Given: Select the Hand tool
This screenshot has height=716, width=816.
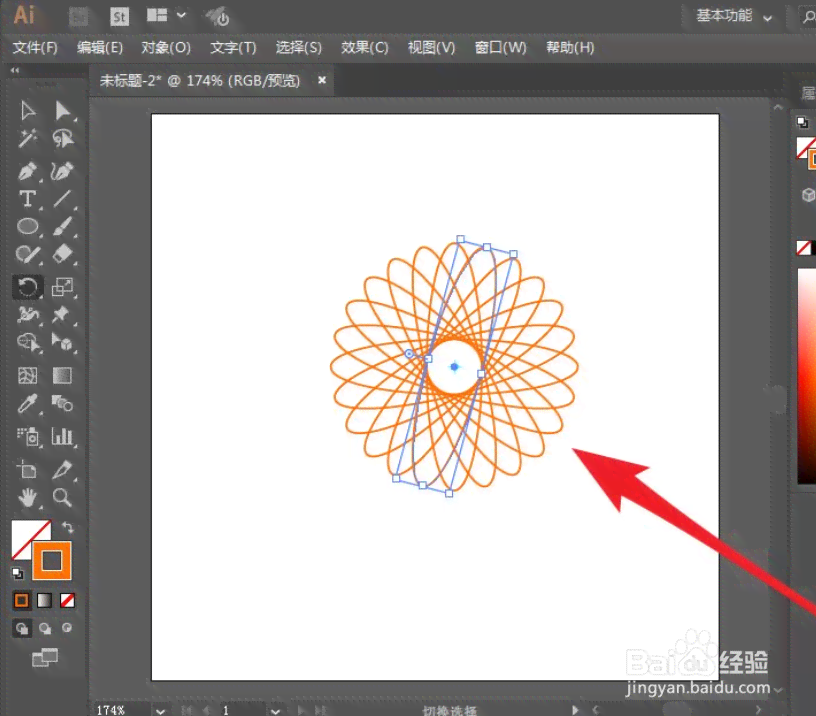Looking at the screenshot, I should click(x=28, y=498).
